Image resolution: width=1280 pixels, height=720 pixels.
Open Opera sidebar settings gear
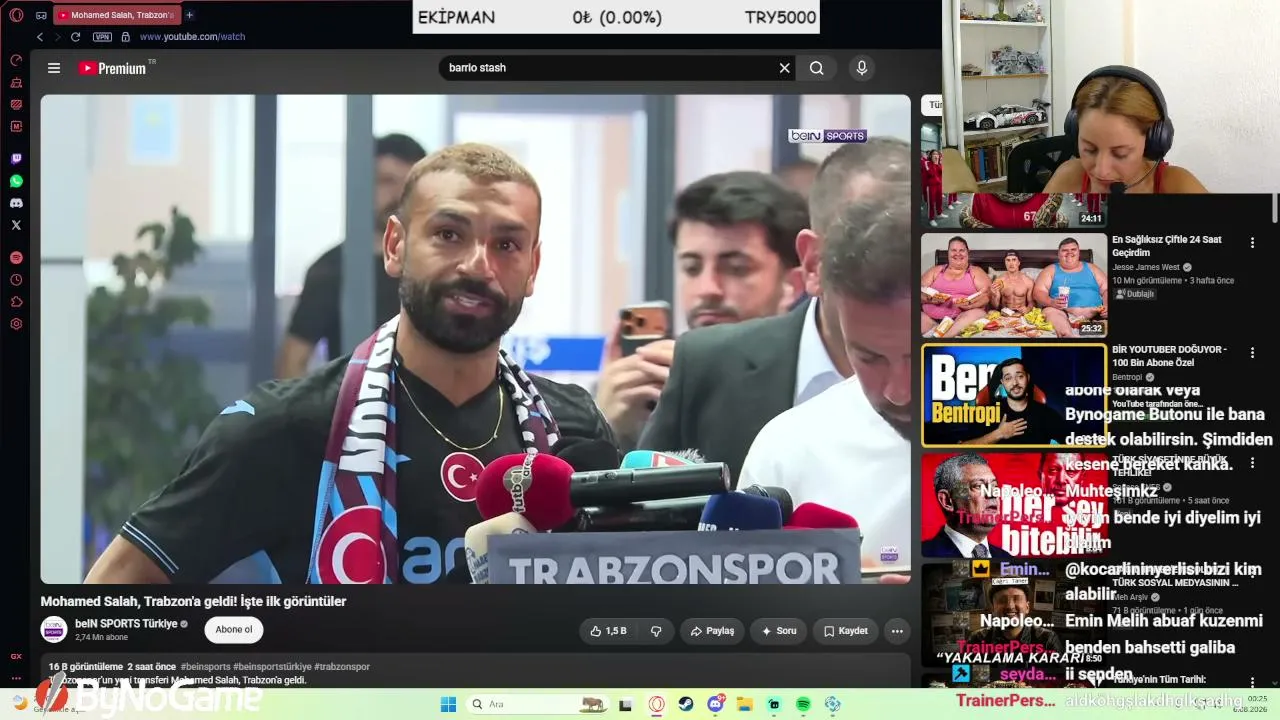[16, 324]
